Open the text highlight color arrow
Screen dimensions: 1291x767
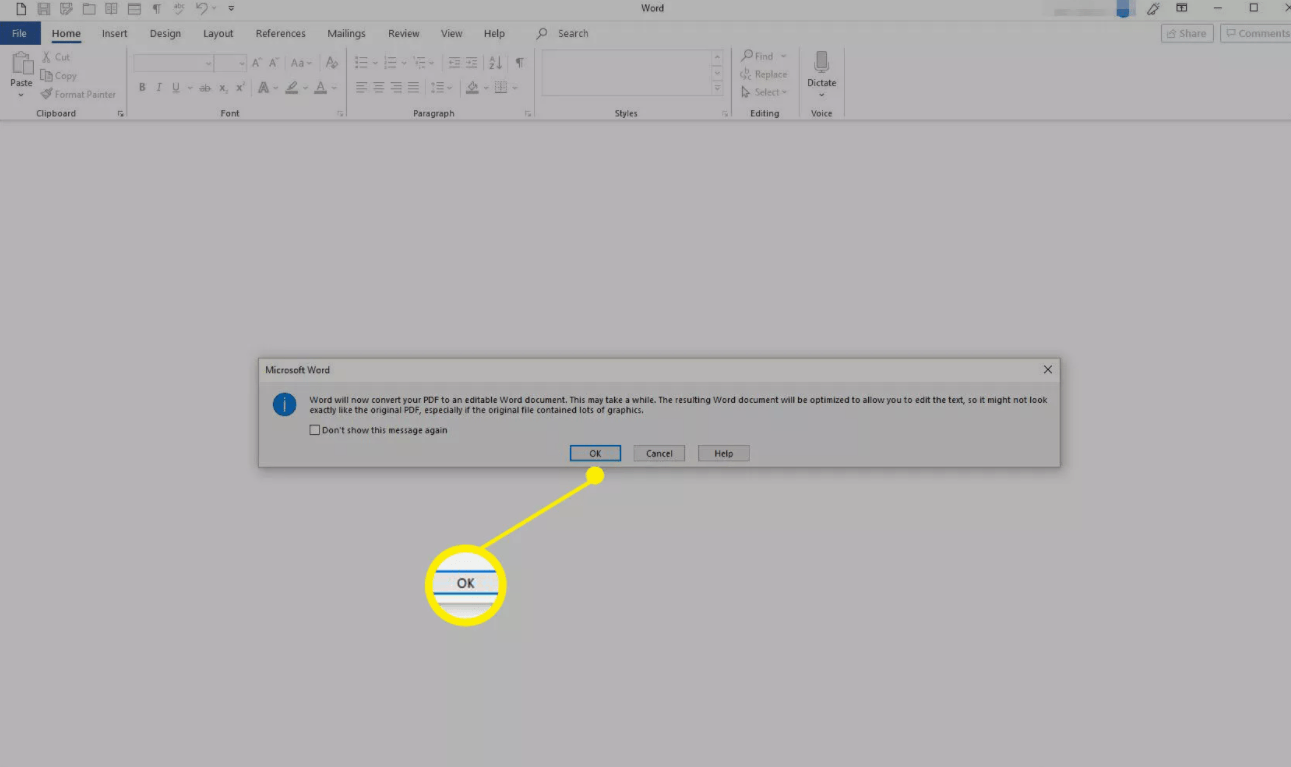tap(305, 88)
